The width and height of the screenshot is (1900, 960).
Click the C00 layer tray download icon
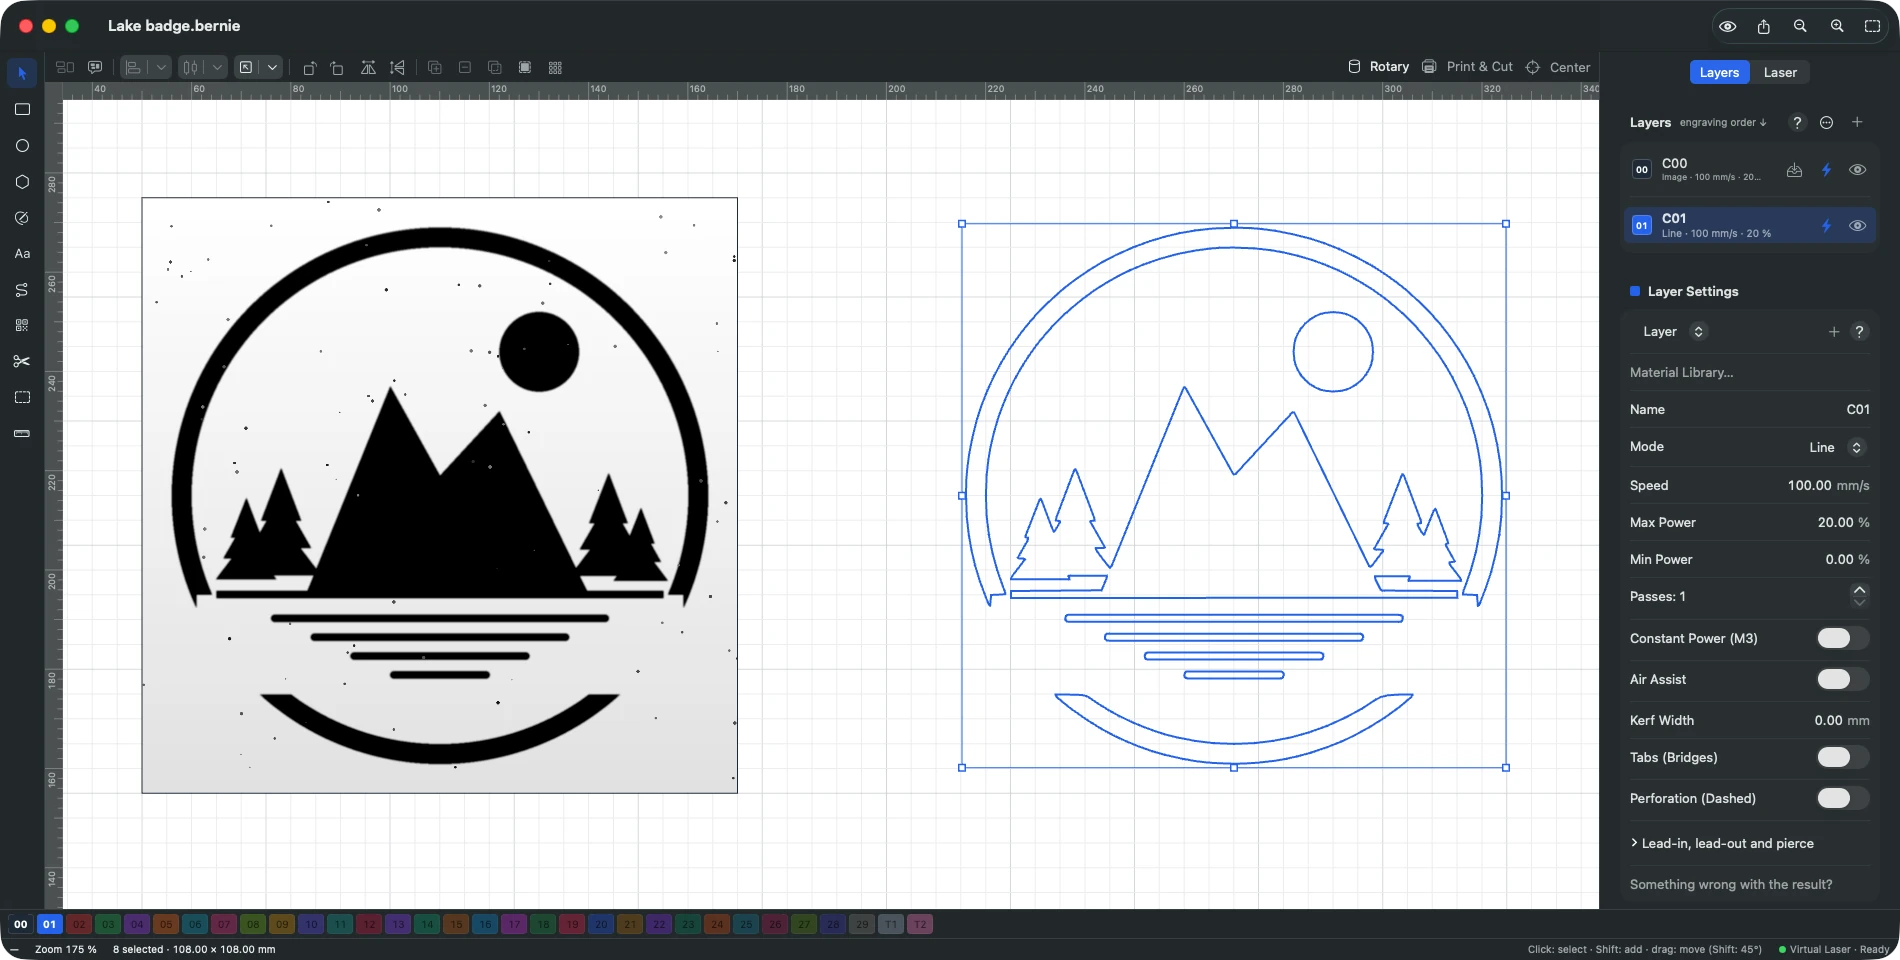1795,170
